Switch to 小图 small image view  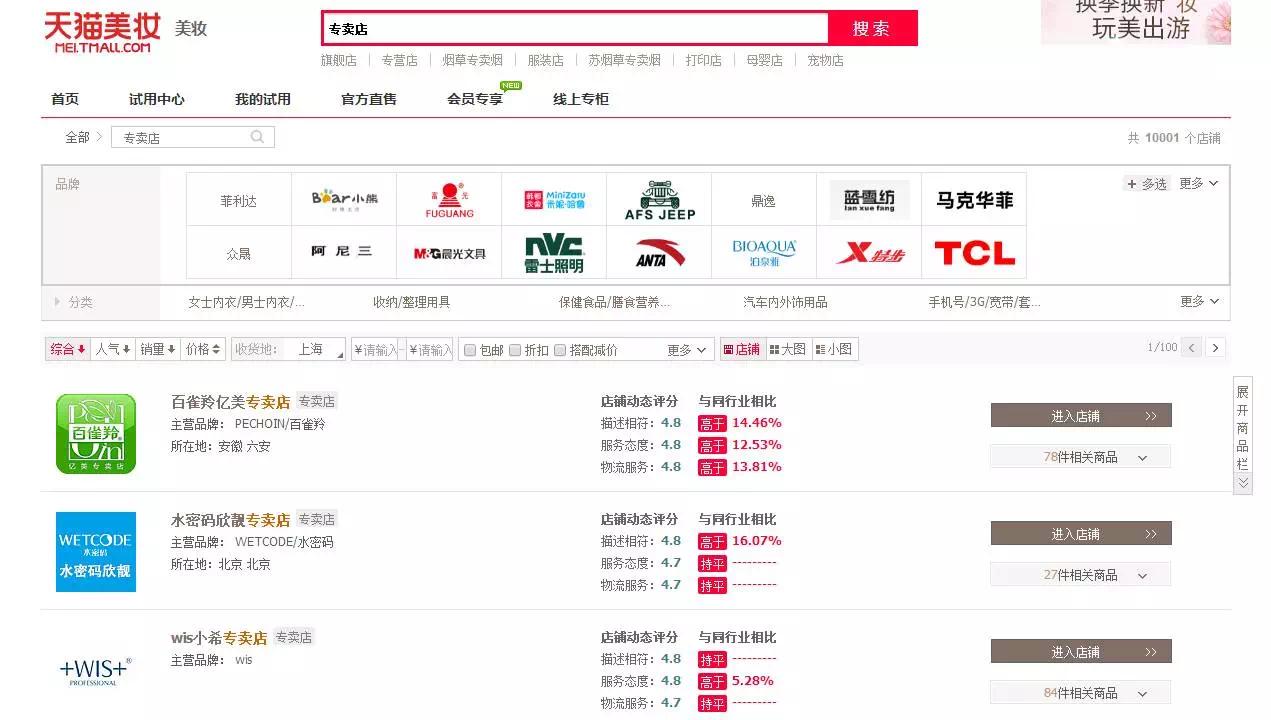(x=834, y=348)
